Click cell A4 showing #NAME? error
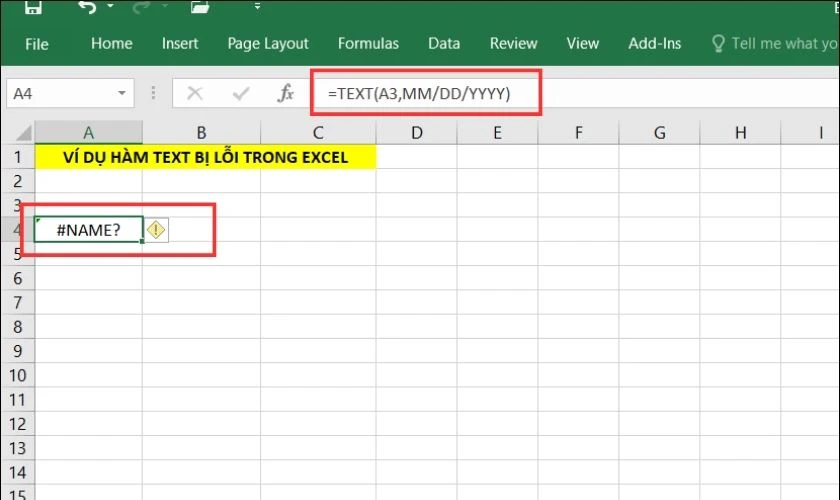This screenshot has height=500, width=840. pos(88,230)
